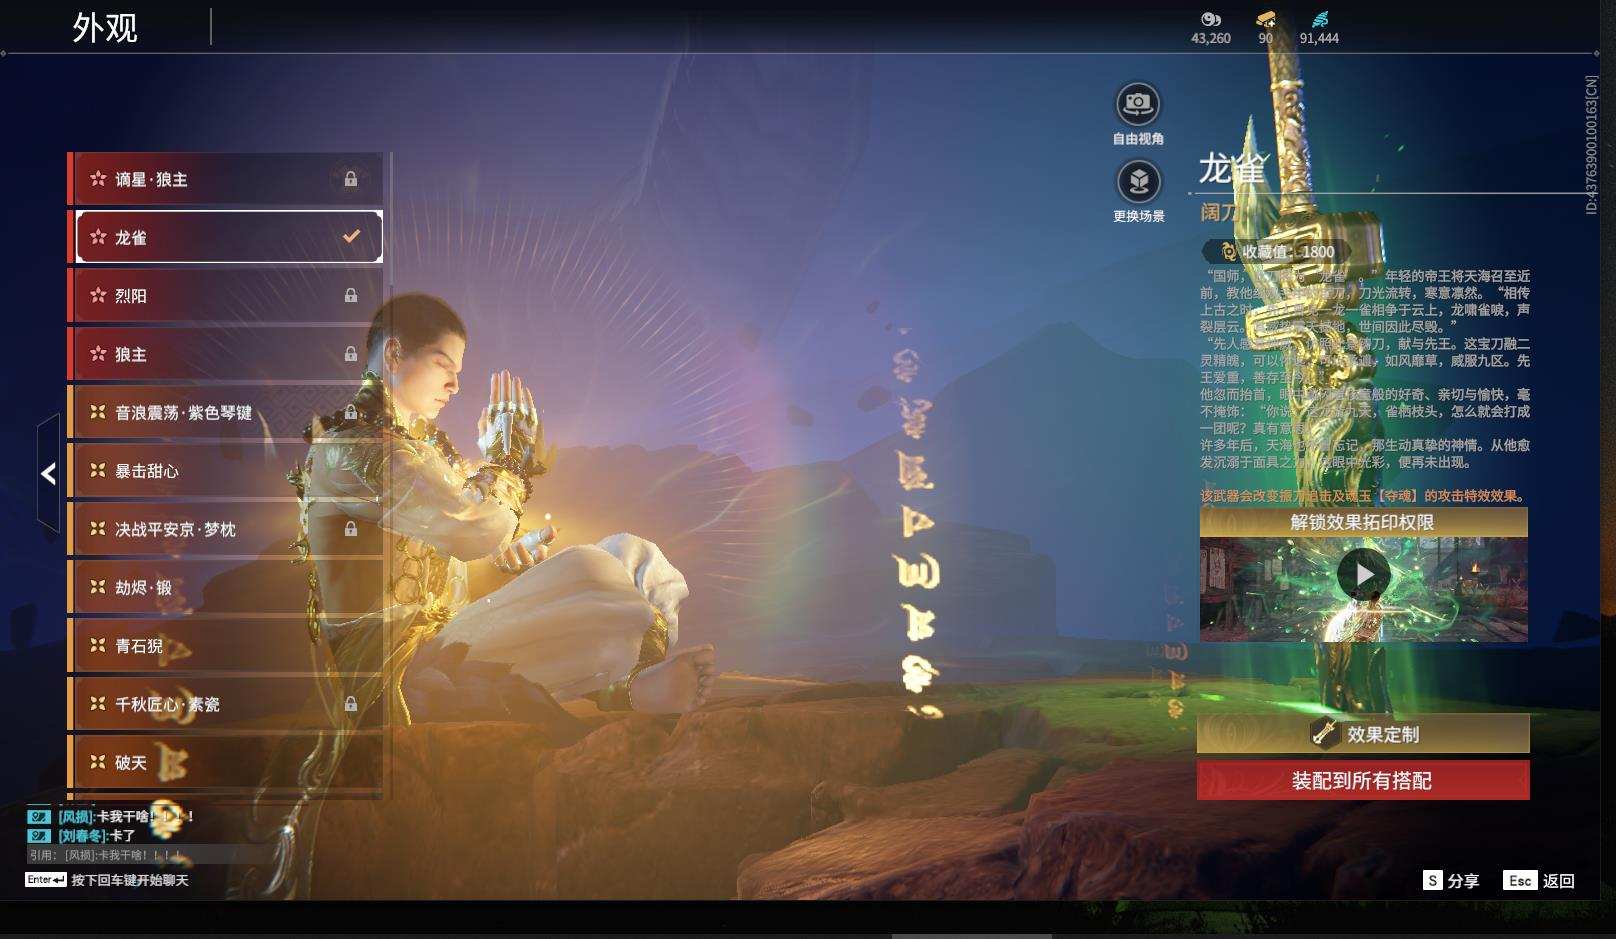The image size is (1616, 939).
Task: Click the equipped checkmark on 龙雀
Action: (x=351, y=237)
